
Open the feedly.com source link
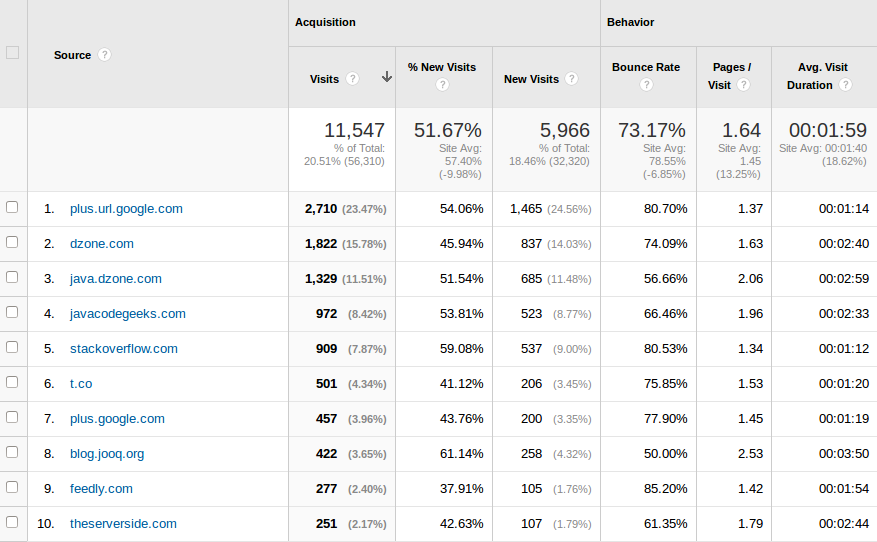(x=101, y=489)
